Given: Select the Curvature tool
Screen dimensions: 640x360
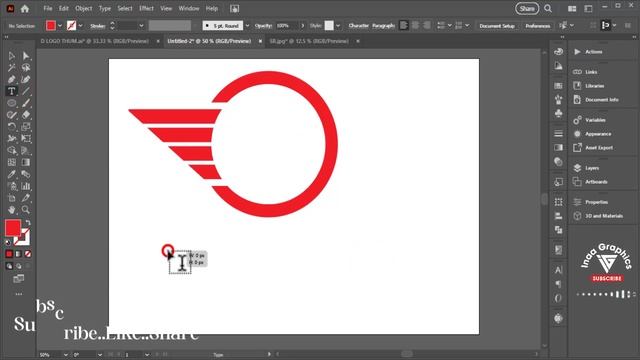Looking at the screenshot, I should (26, 80).
